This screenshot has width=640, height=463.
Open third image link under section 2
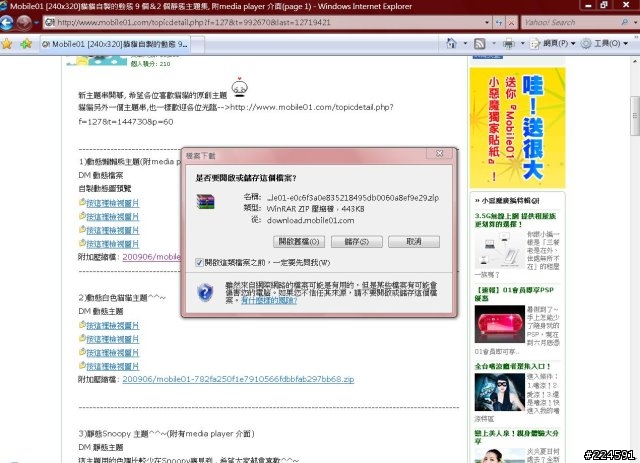point(112,353)
